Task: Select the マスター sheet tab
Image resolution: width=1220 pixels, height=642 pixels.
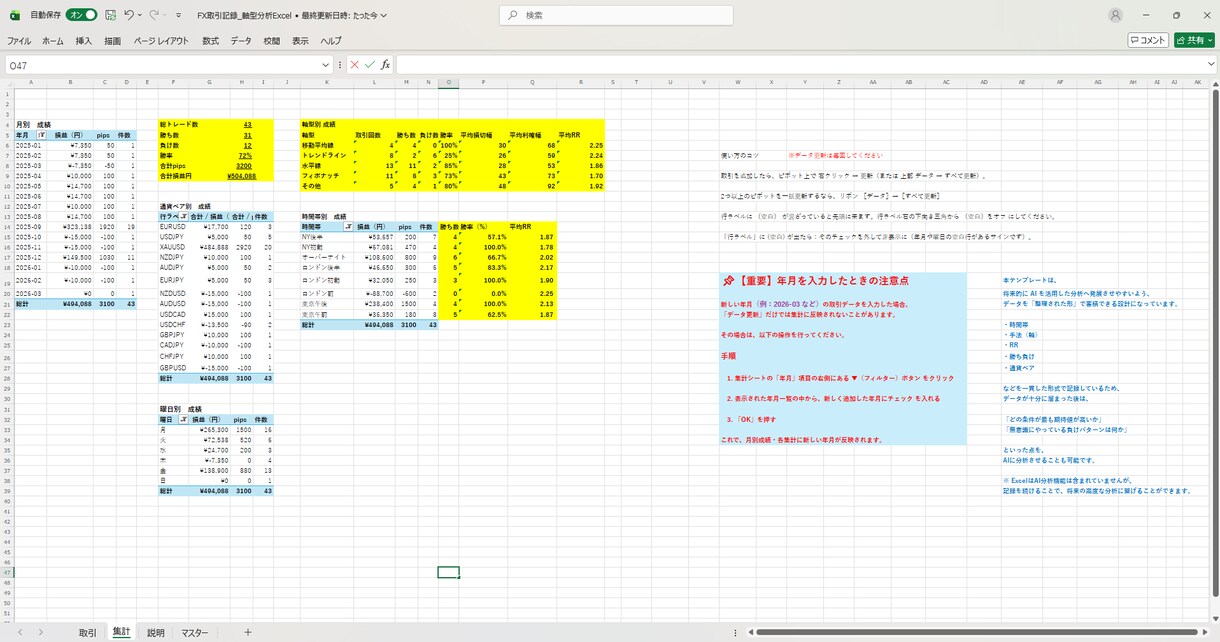Action: click(194, 632)
